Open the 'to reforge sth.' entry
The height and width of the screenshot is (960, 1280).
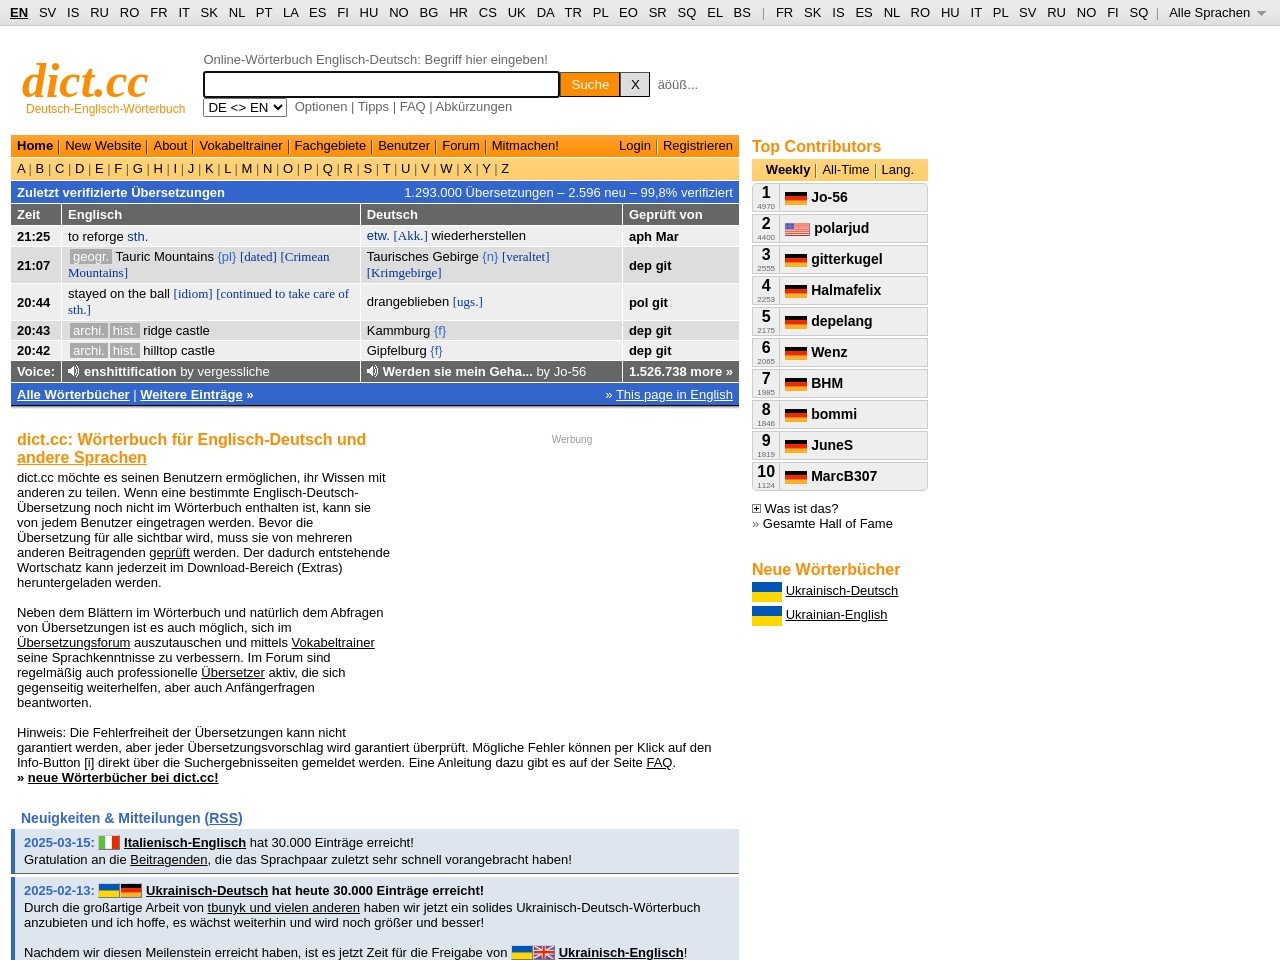108,237
